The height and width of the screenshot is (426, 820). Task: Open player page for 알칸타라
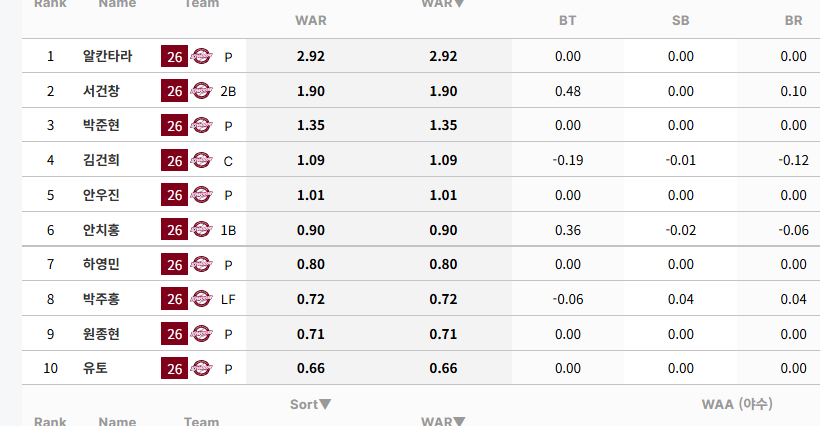(x=108, y=56)
